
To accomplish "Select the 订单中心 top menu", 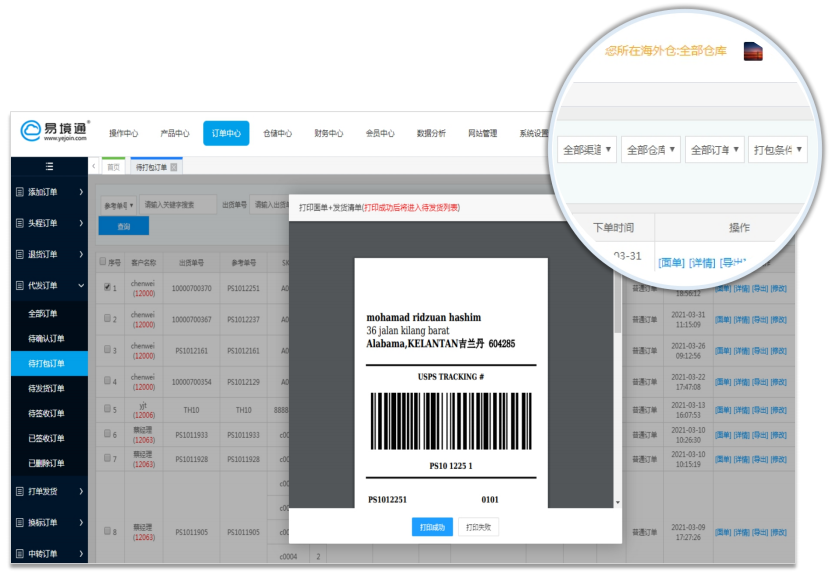I will pyautogui.click(x=226, y=133).
